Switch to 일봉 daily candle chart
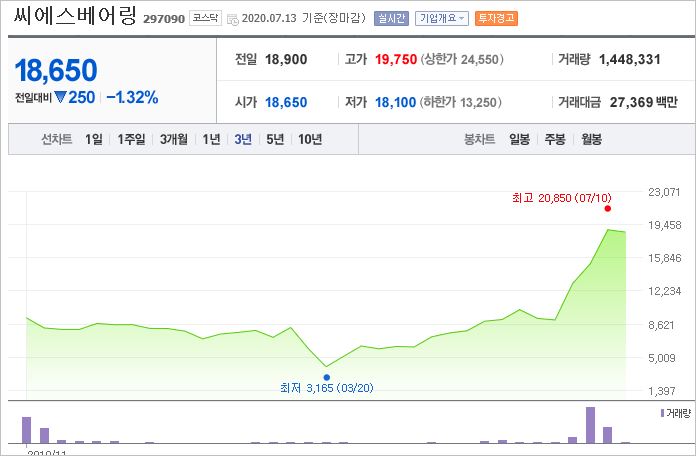This screenshot has height=456, width=696. click(519, 139)
